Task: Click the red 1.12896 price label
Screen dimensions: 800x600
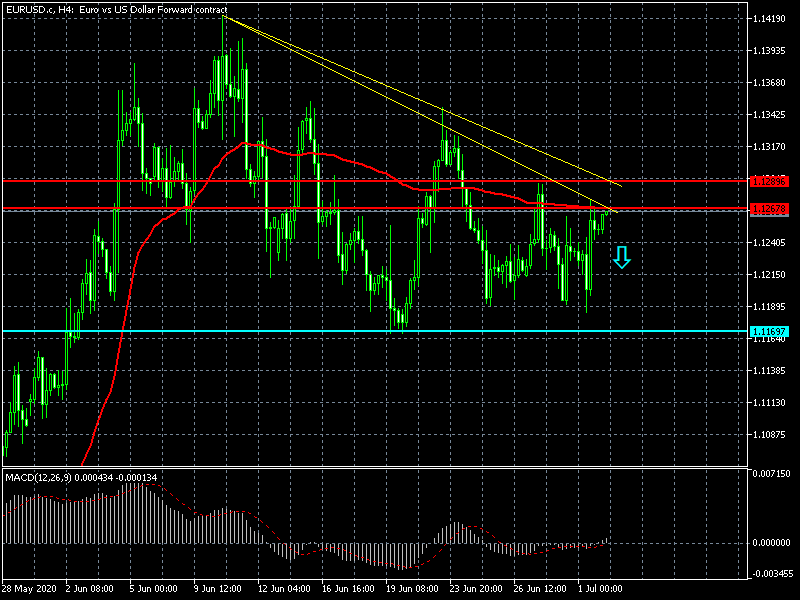Action: (x=770, y=181)
